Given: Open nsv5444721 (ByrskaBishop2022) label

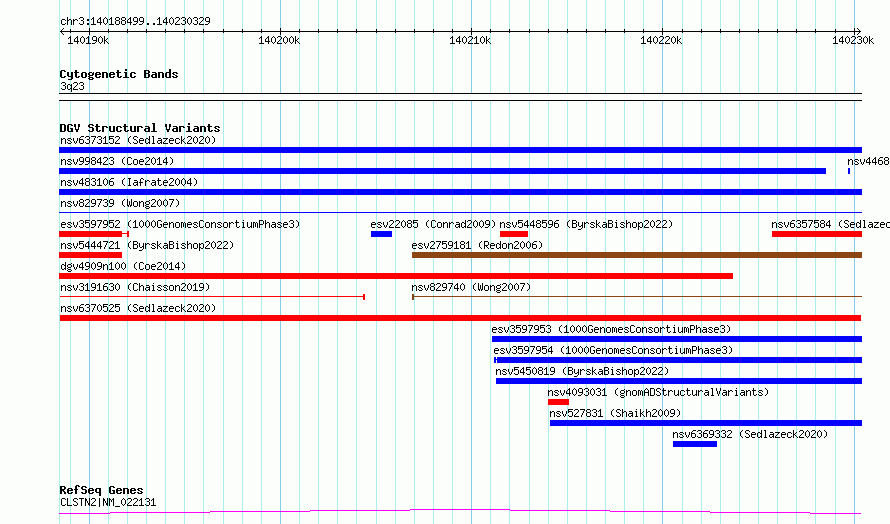Looking at the screenshot, I should click(x=147, y=245).
